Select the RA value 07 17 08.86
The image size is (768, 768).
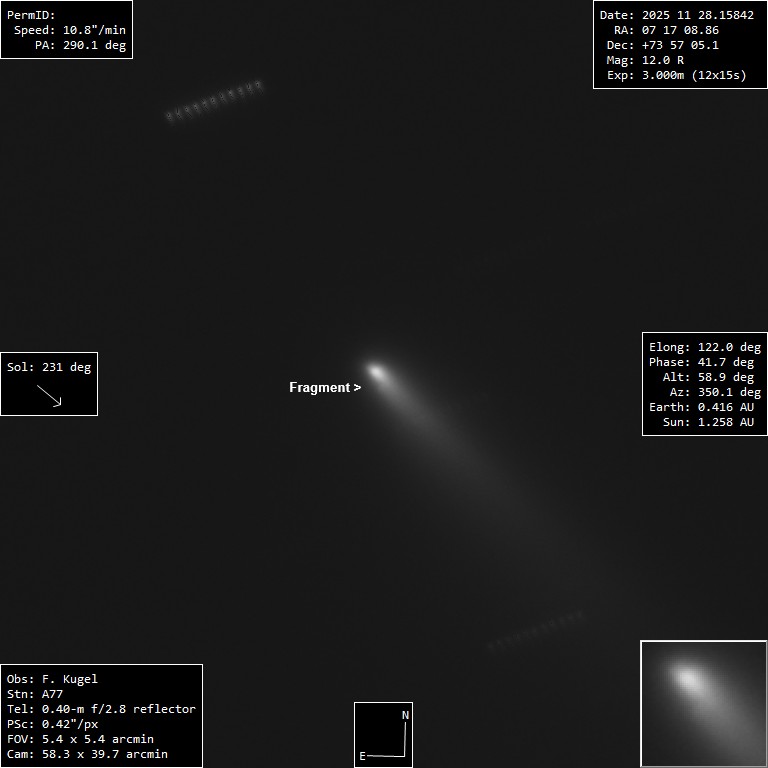point(680,30)
